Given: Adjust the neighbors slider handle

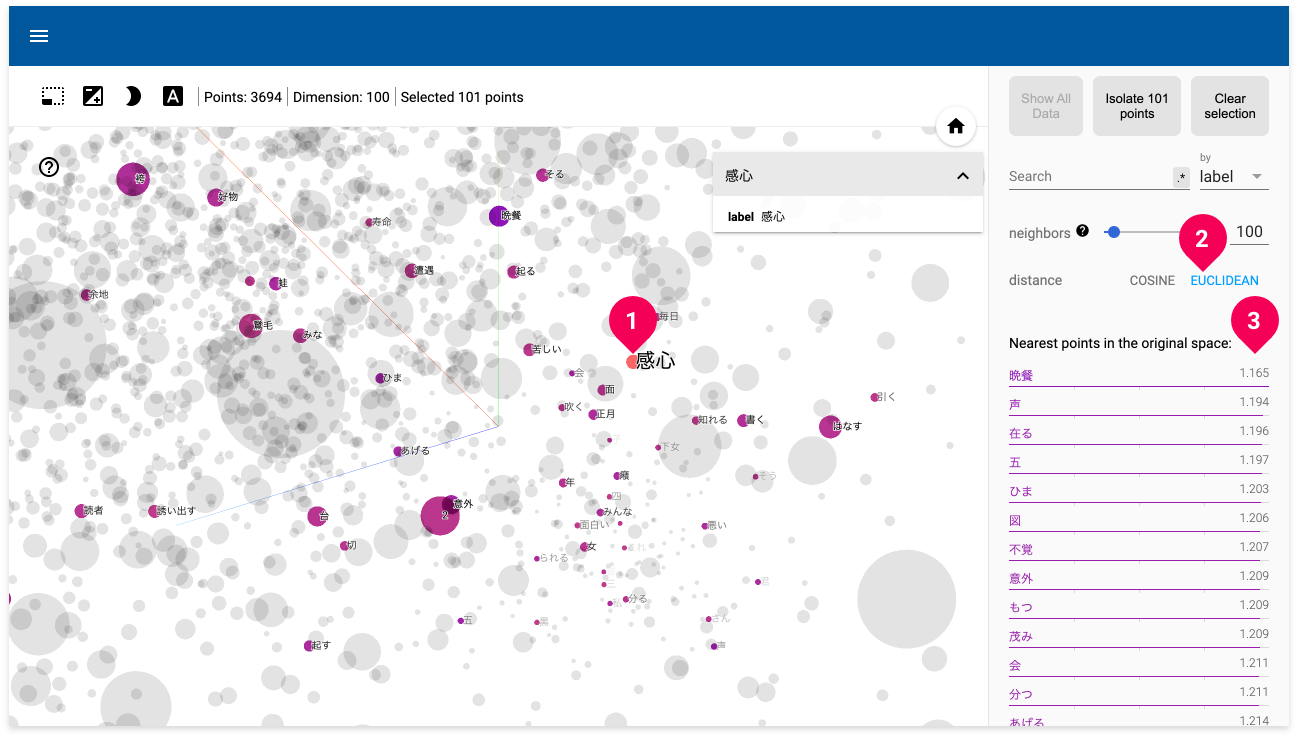Looking at the screenshot, I should click(x=1114, y=232).
